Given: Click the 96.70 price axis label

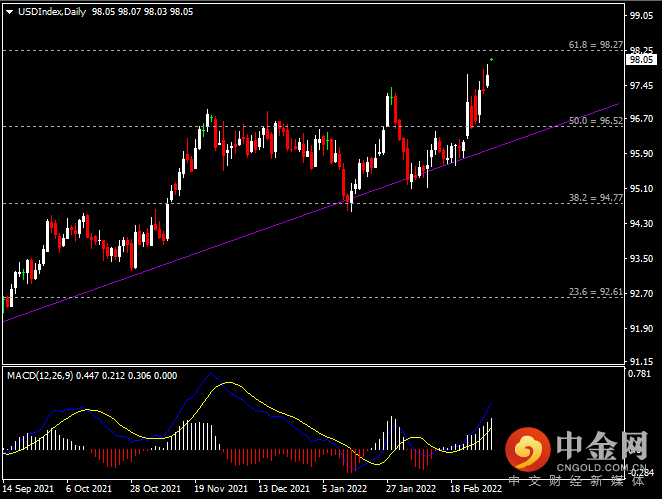Looking at the screenshot, I should (641, 119).
